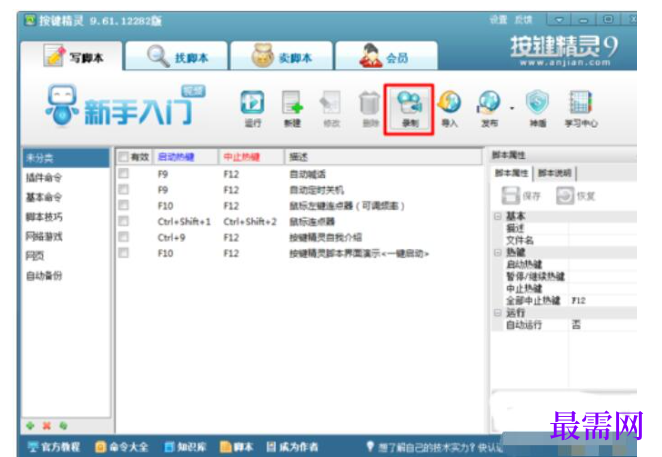
Task: Check the box for 自动定时关机 script
Action: pos(123,190)
